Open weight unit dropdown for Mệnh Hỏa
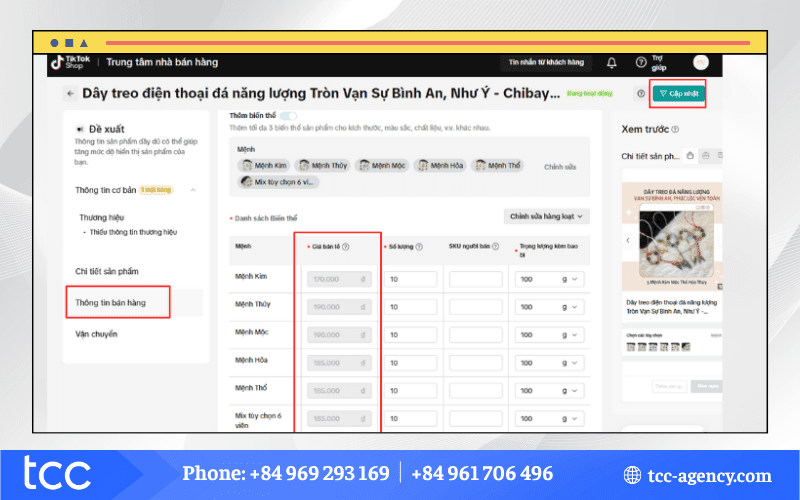The height and width of the screenshot is (500, 800). click(570, 363)
